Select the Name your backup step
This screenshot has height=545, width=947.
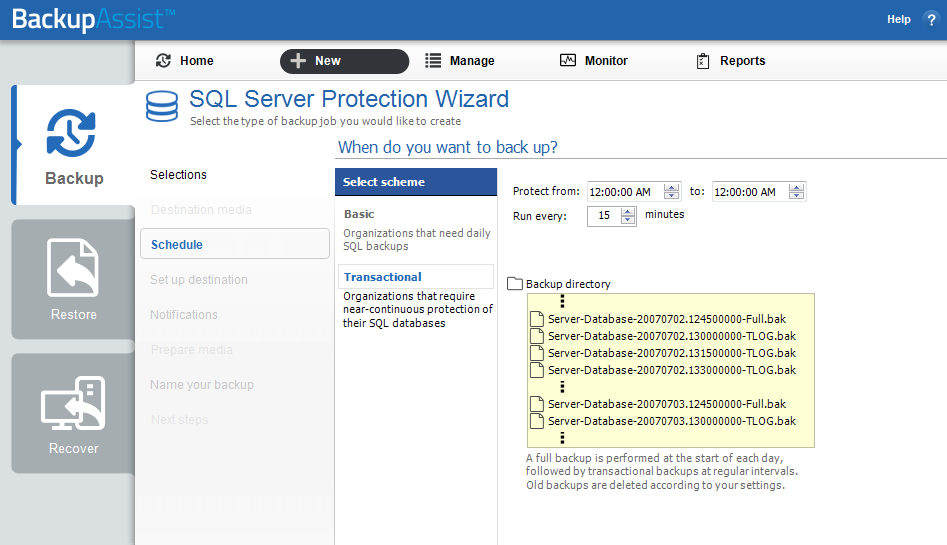202,385
